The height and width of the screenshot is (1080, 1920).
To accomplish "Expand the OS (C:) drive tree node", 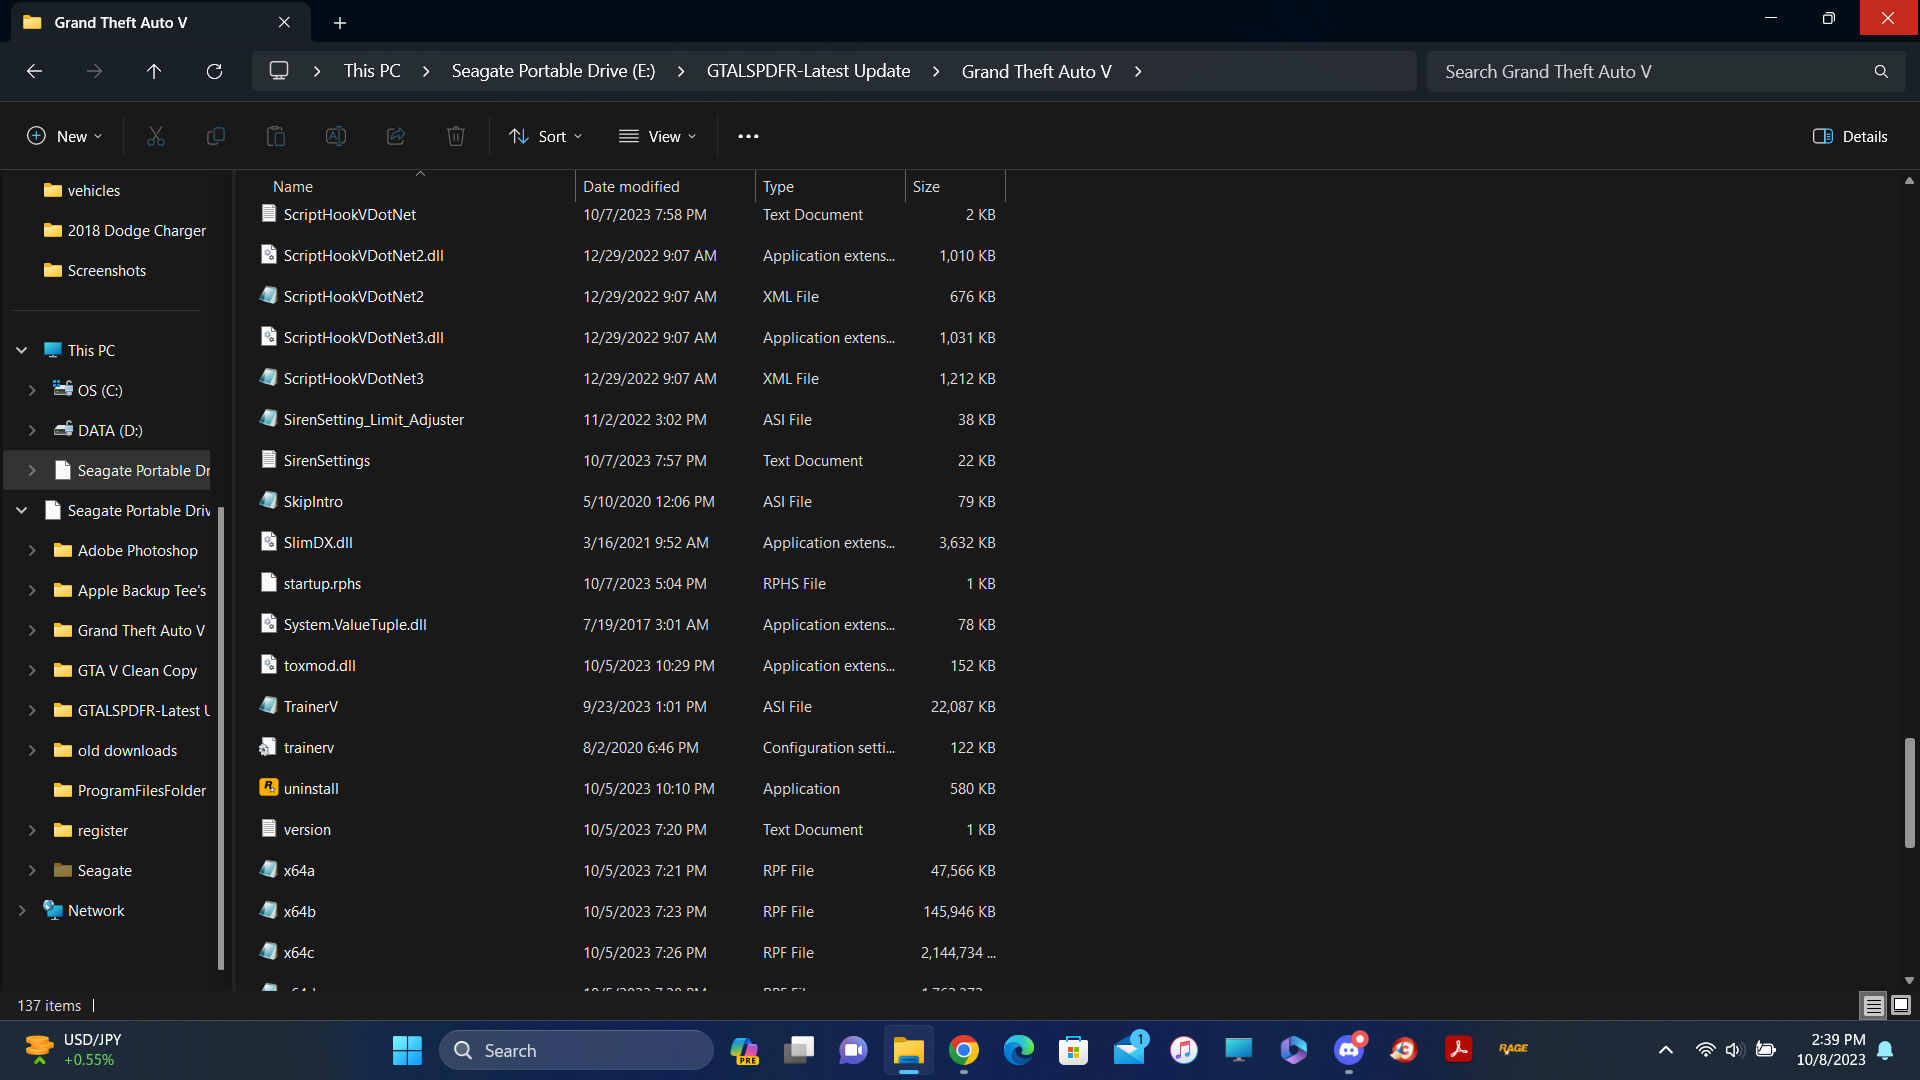I will coord(32,390).
